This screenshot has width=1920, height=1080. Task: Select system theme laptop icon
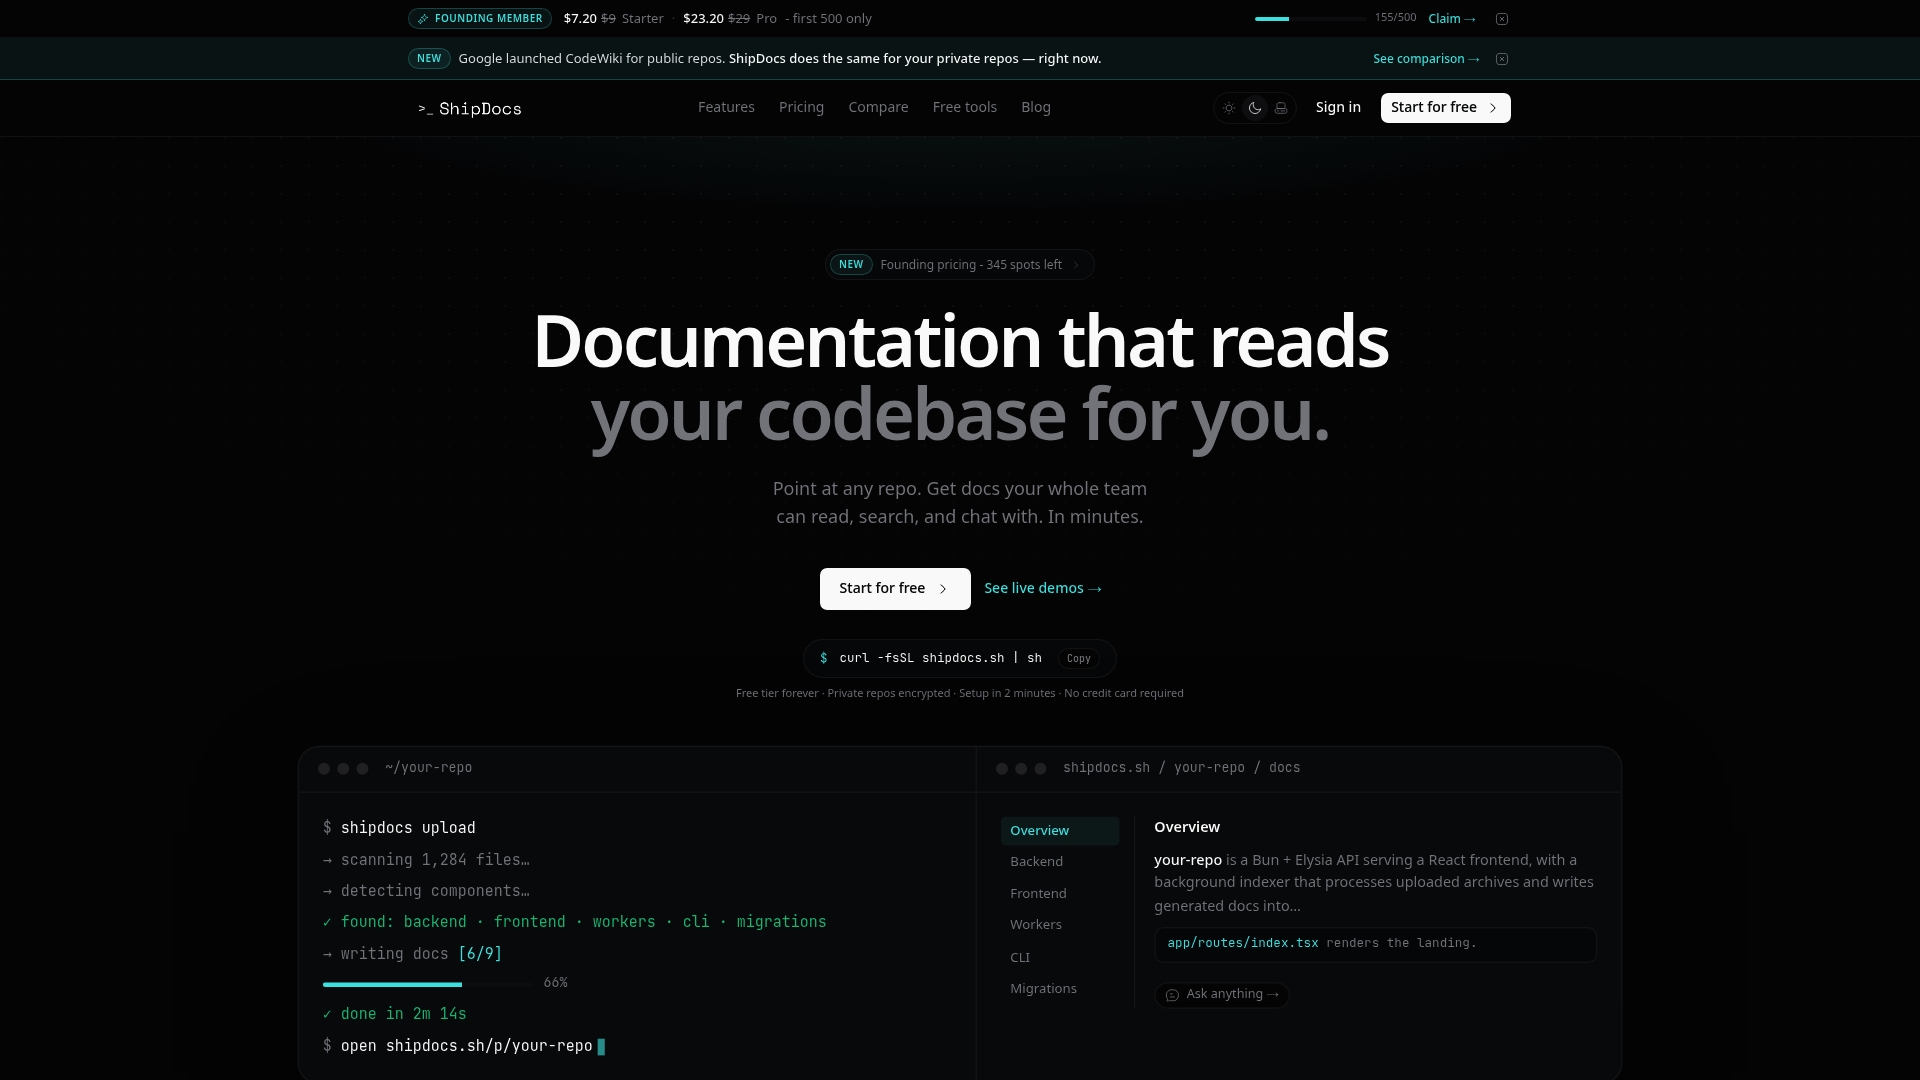point(1281,108)
